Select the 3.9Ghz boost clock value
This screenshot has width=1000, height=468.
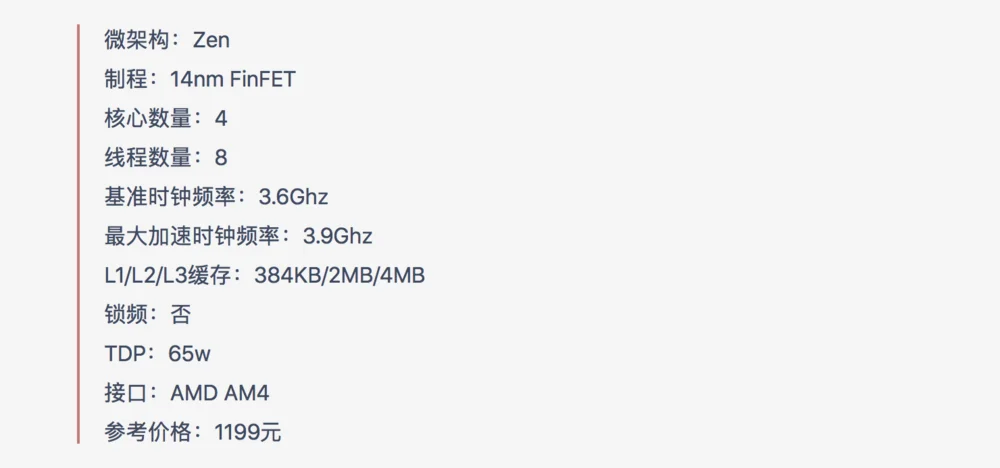(337, 237)
